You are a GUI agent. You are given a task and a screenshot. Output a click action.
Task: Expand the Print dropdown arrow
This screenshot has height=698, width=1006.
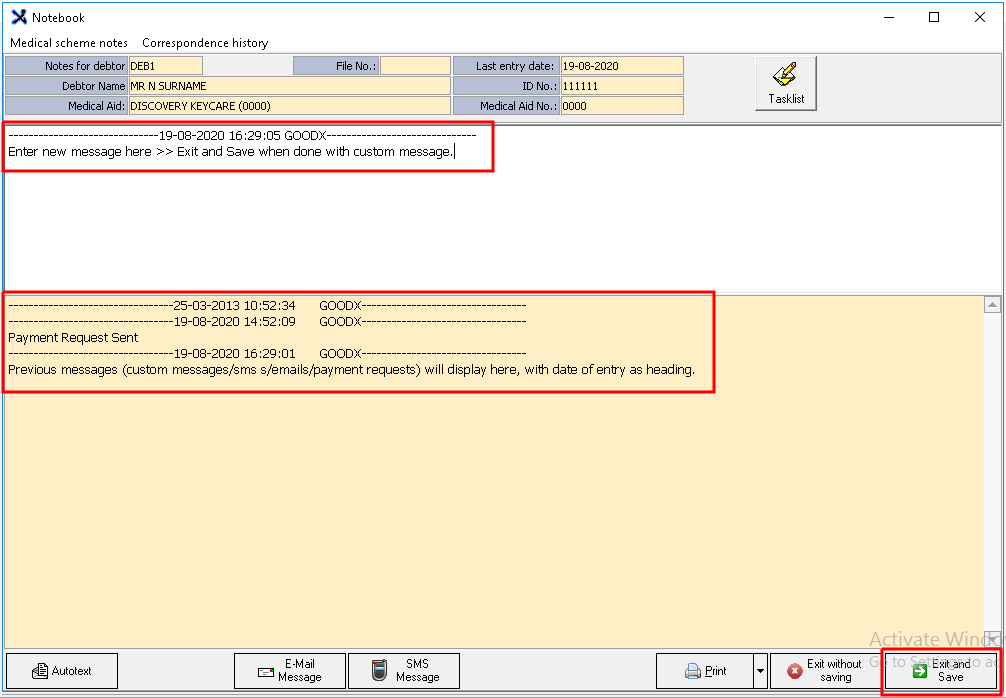(x=760, y=670)
